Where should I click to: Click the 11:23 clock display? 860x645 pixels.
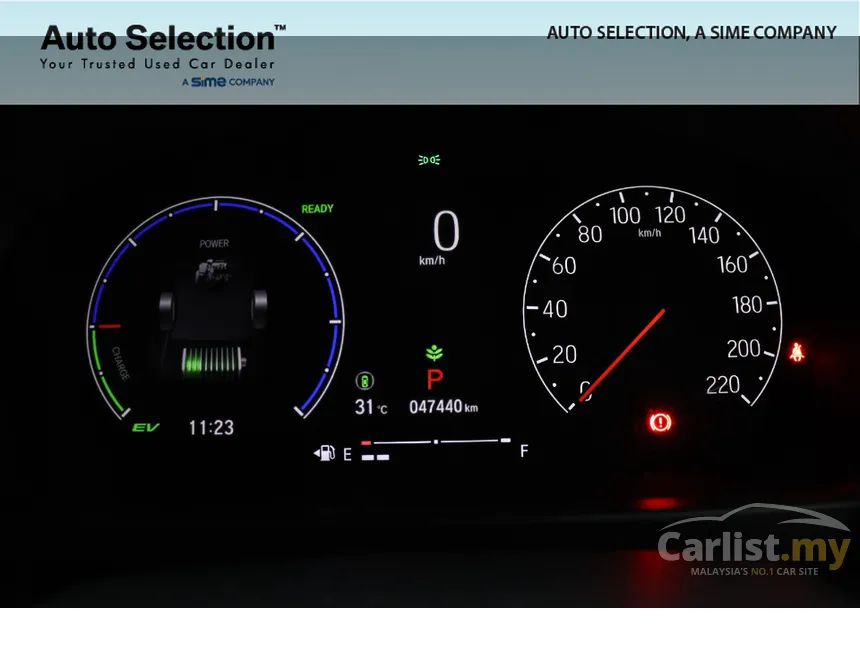pyautogui.click(x=211, y=428)
